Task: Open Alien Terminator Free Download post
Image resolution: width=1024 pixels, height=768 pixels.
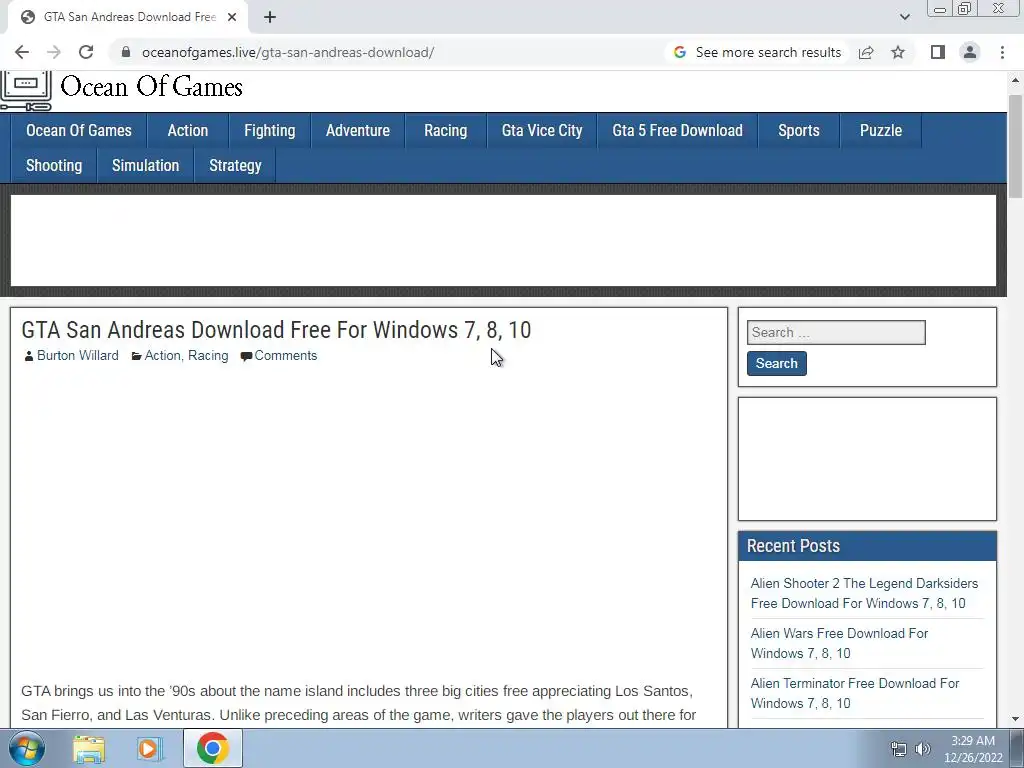Action: coord(855,694)
